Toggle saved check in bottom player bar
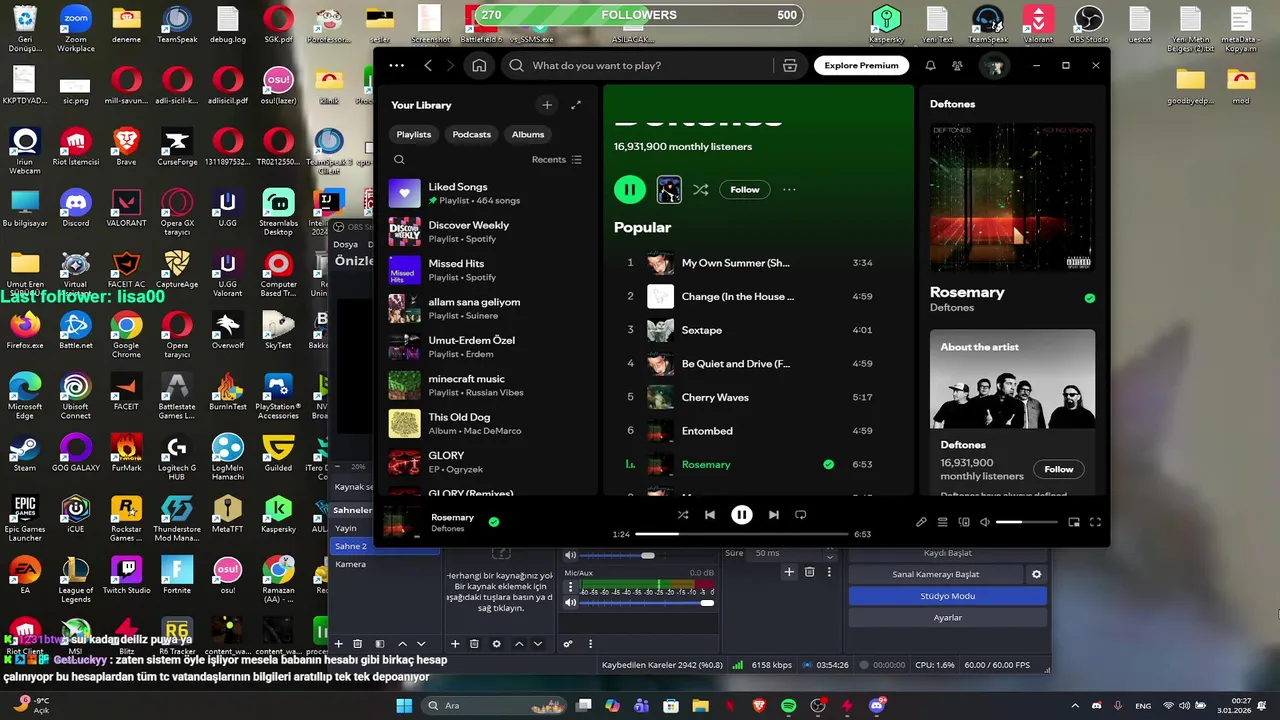 tap(493, 521)
